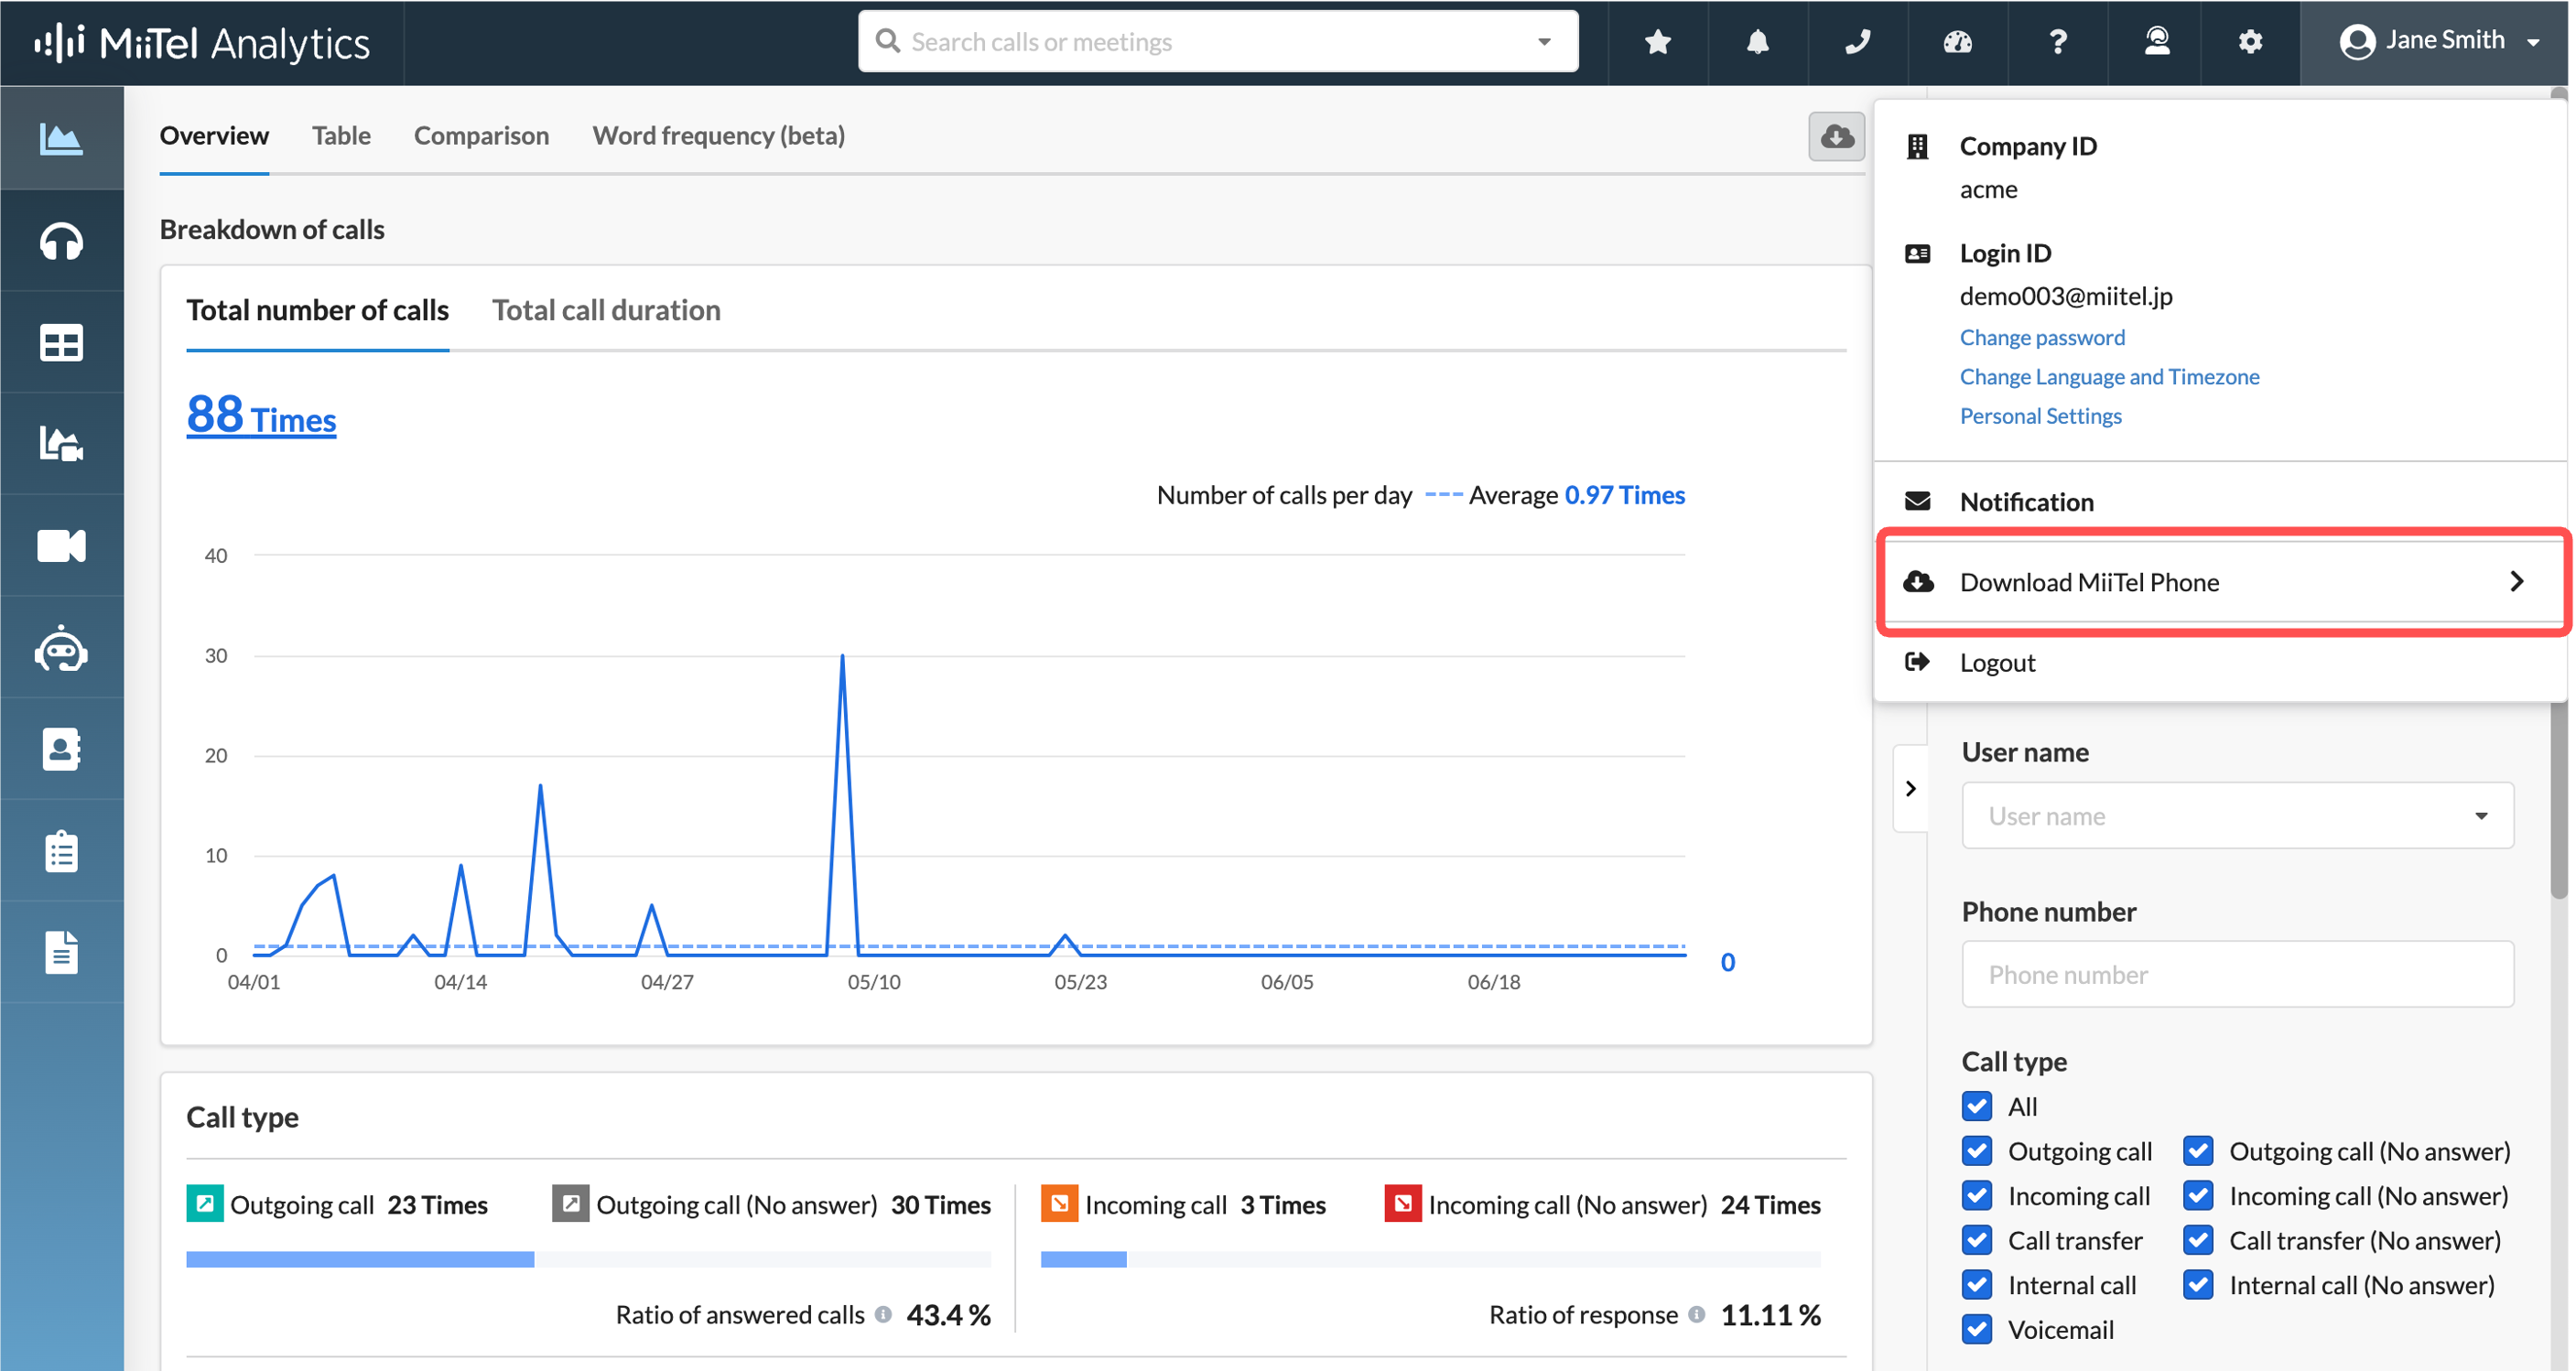Click the phone handset icon in header
This screenshot has width=2576, height=1371.
(x=1857, y=42)
